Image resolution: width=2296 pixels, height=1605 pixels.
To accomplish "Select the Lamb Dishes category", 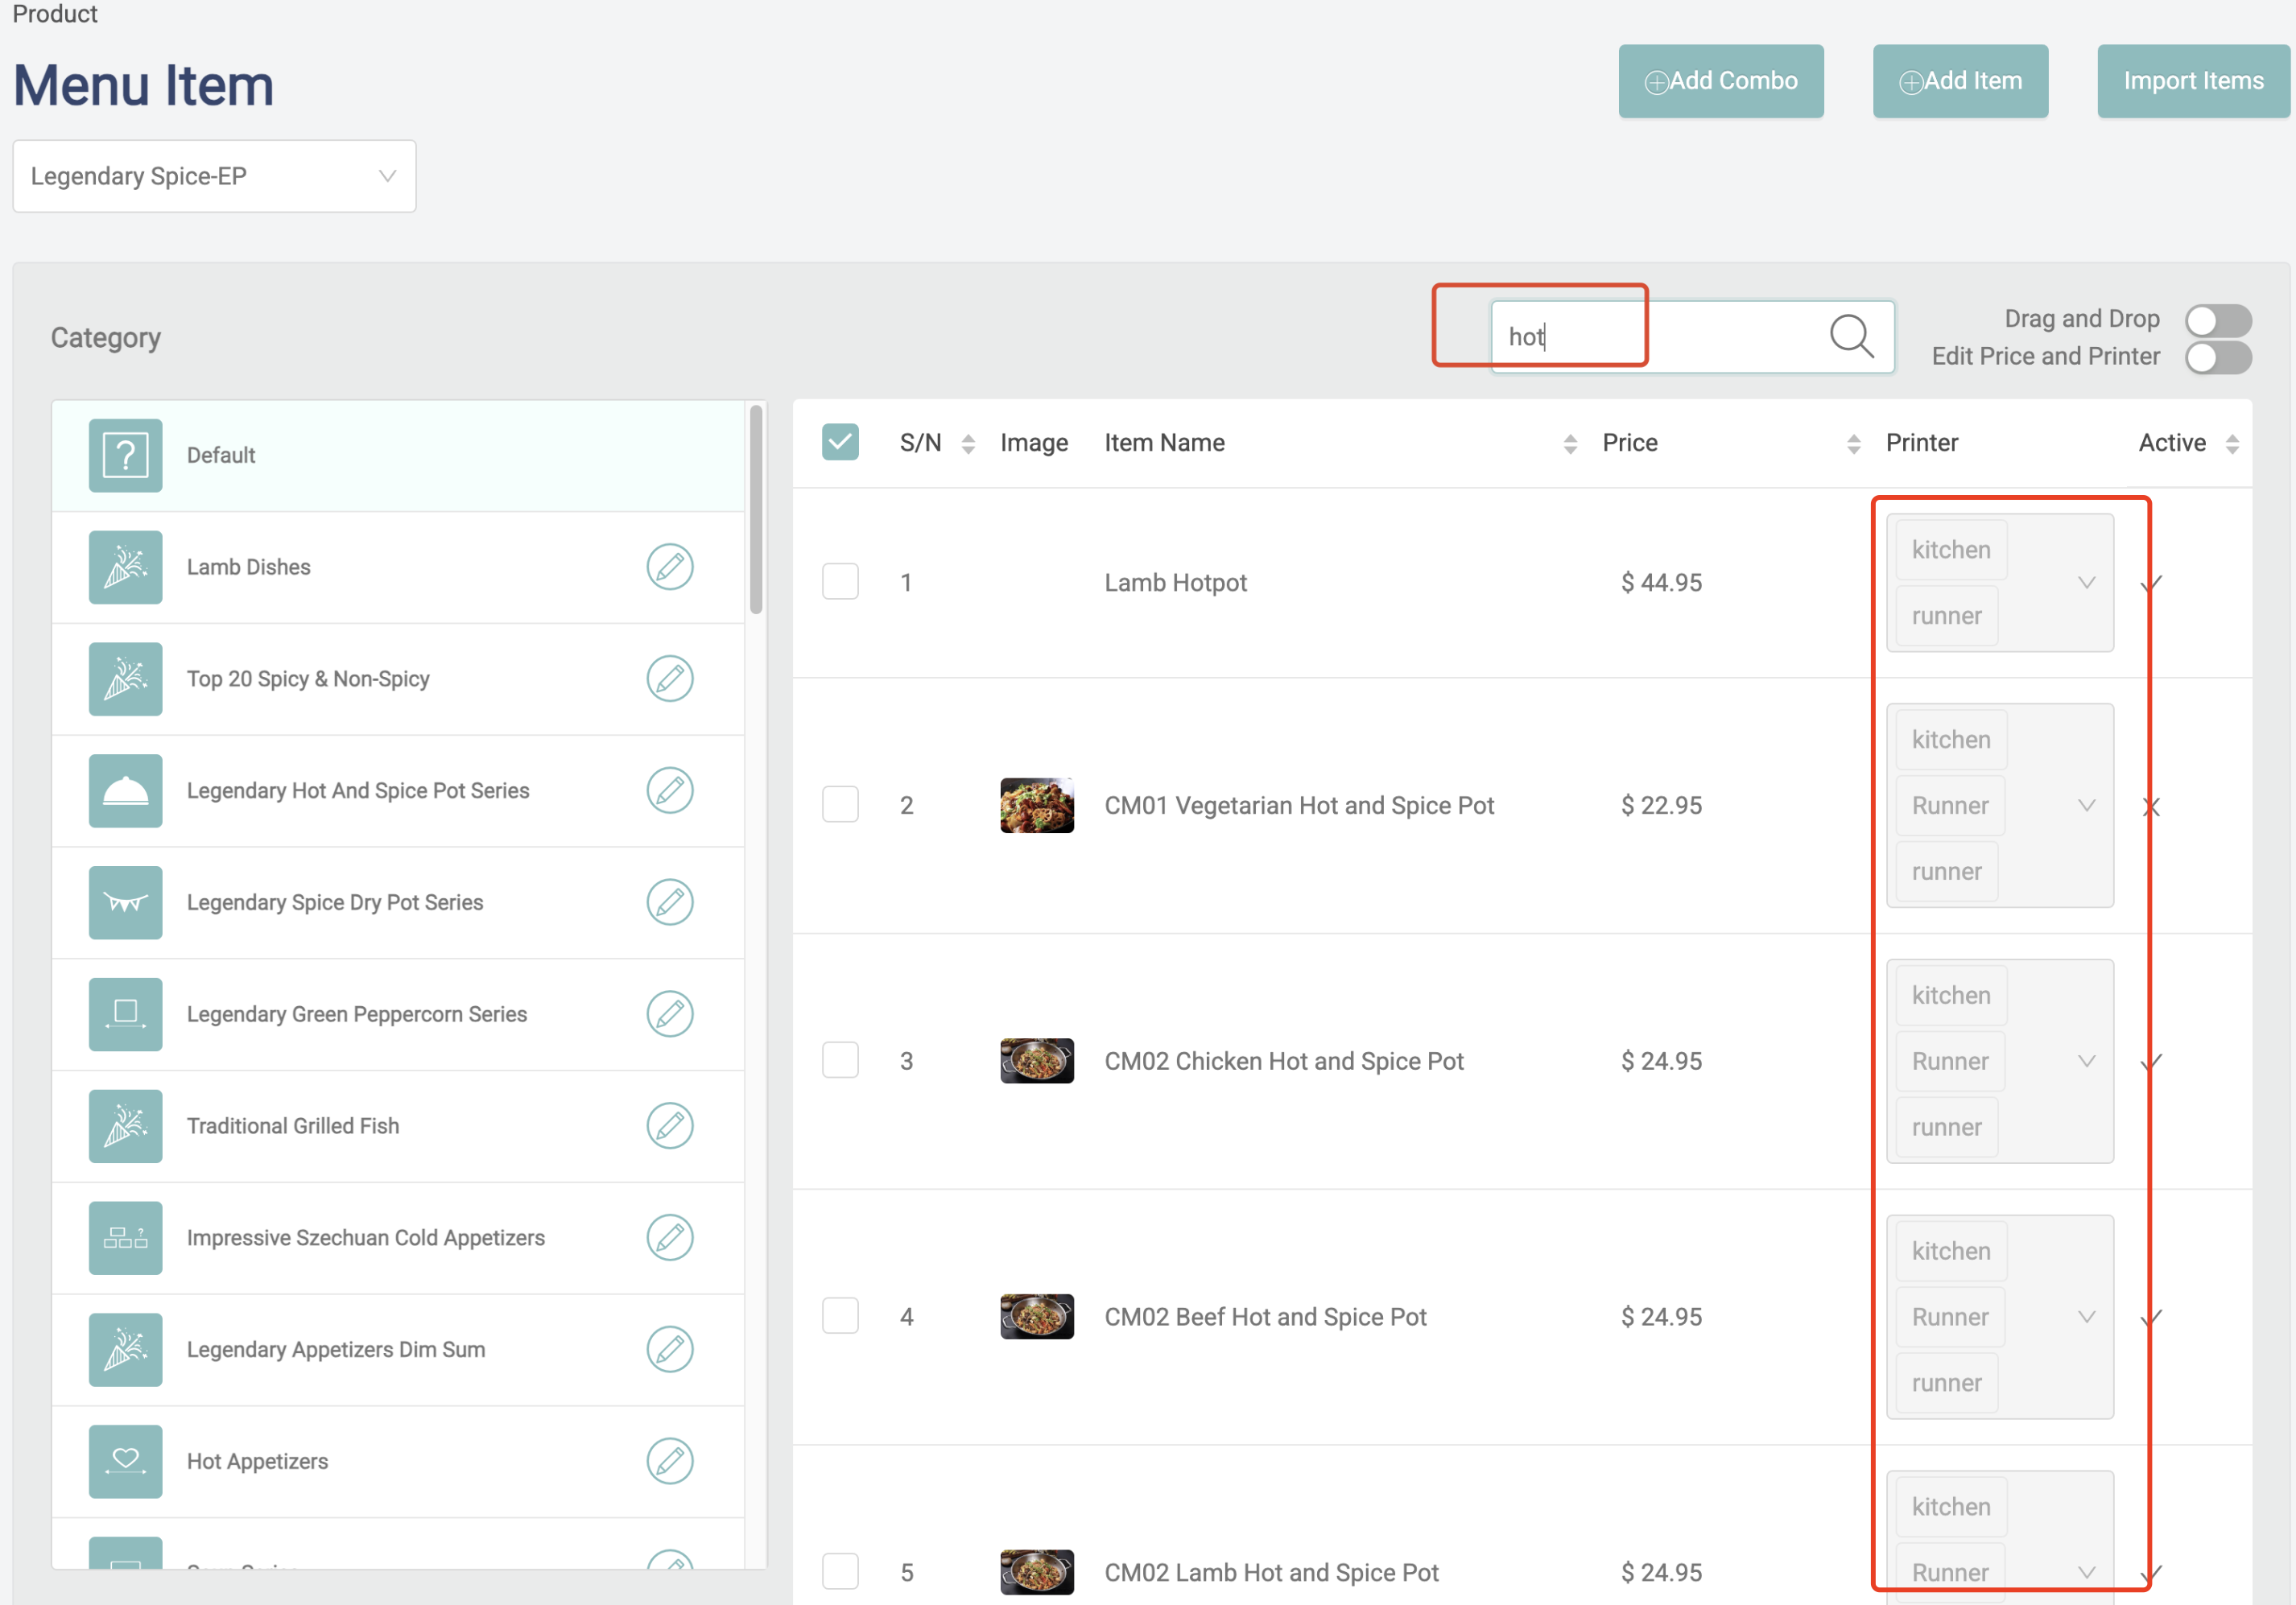I will (398, 567).
